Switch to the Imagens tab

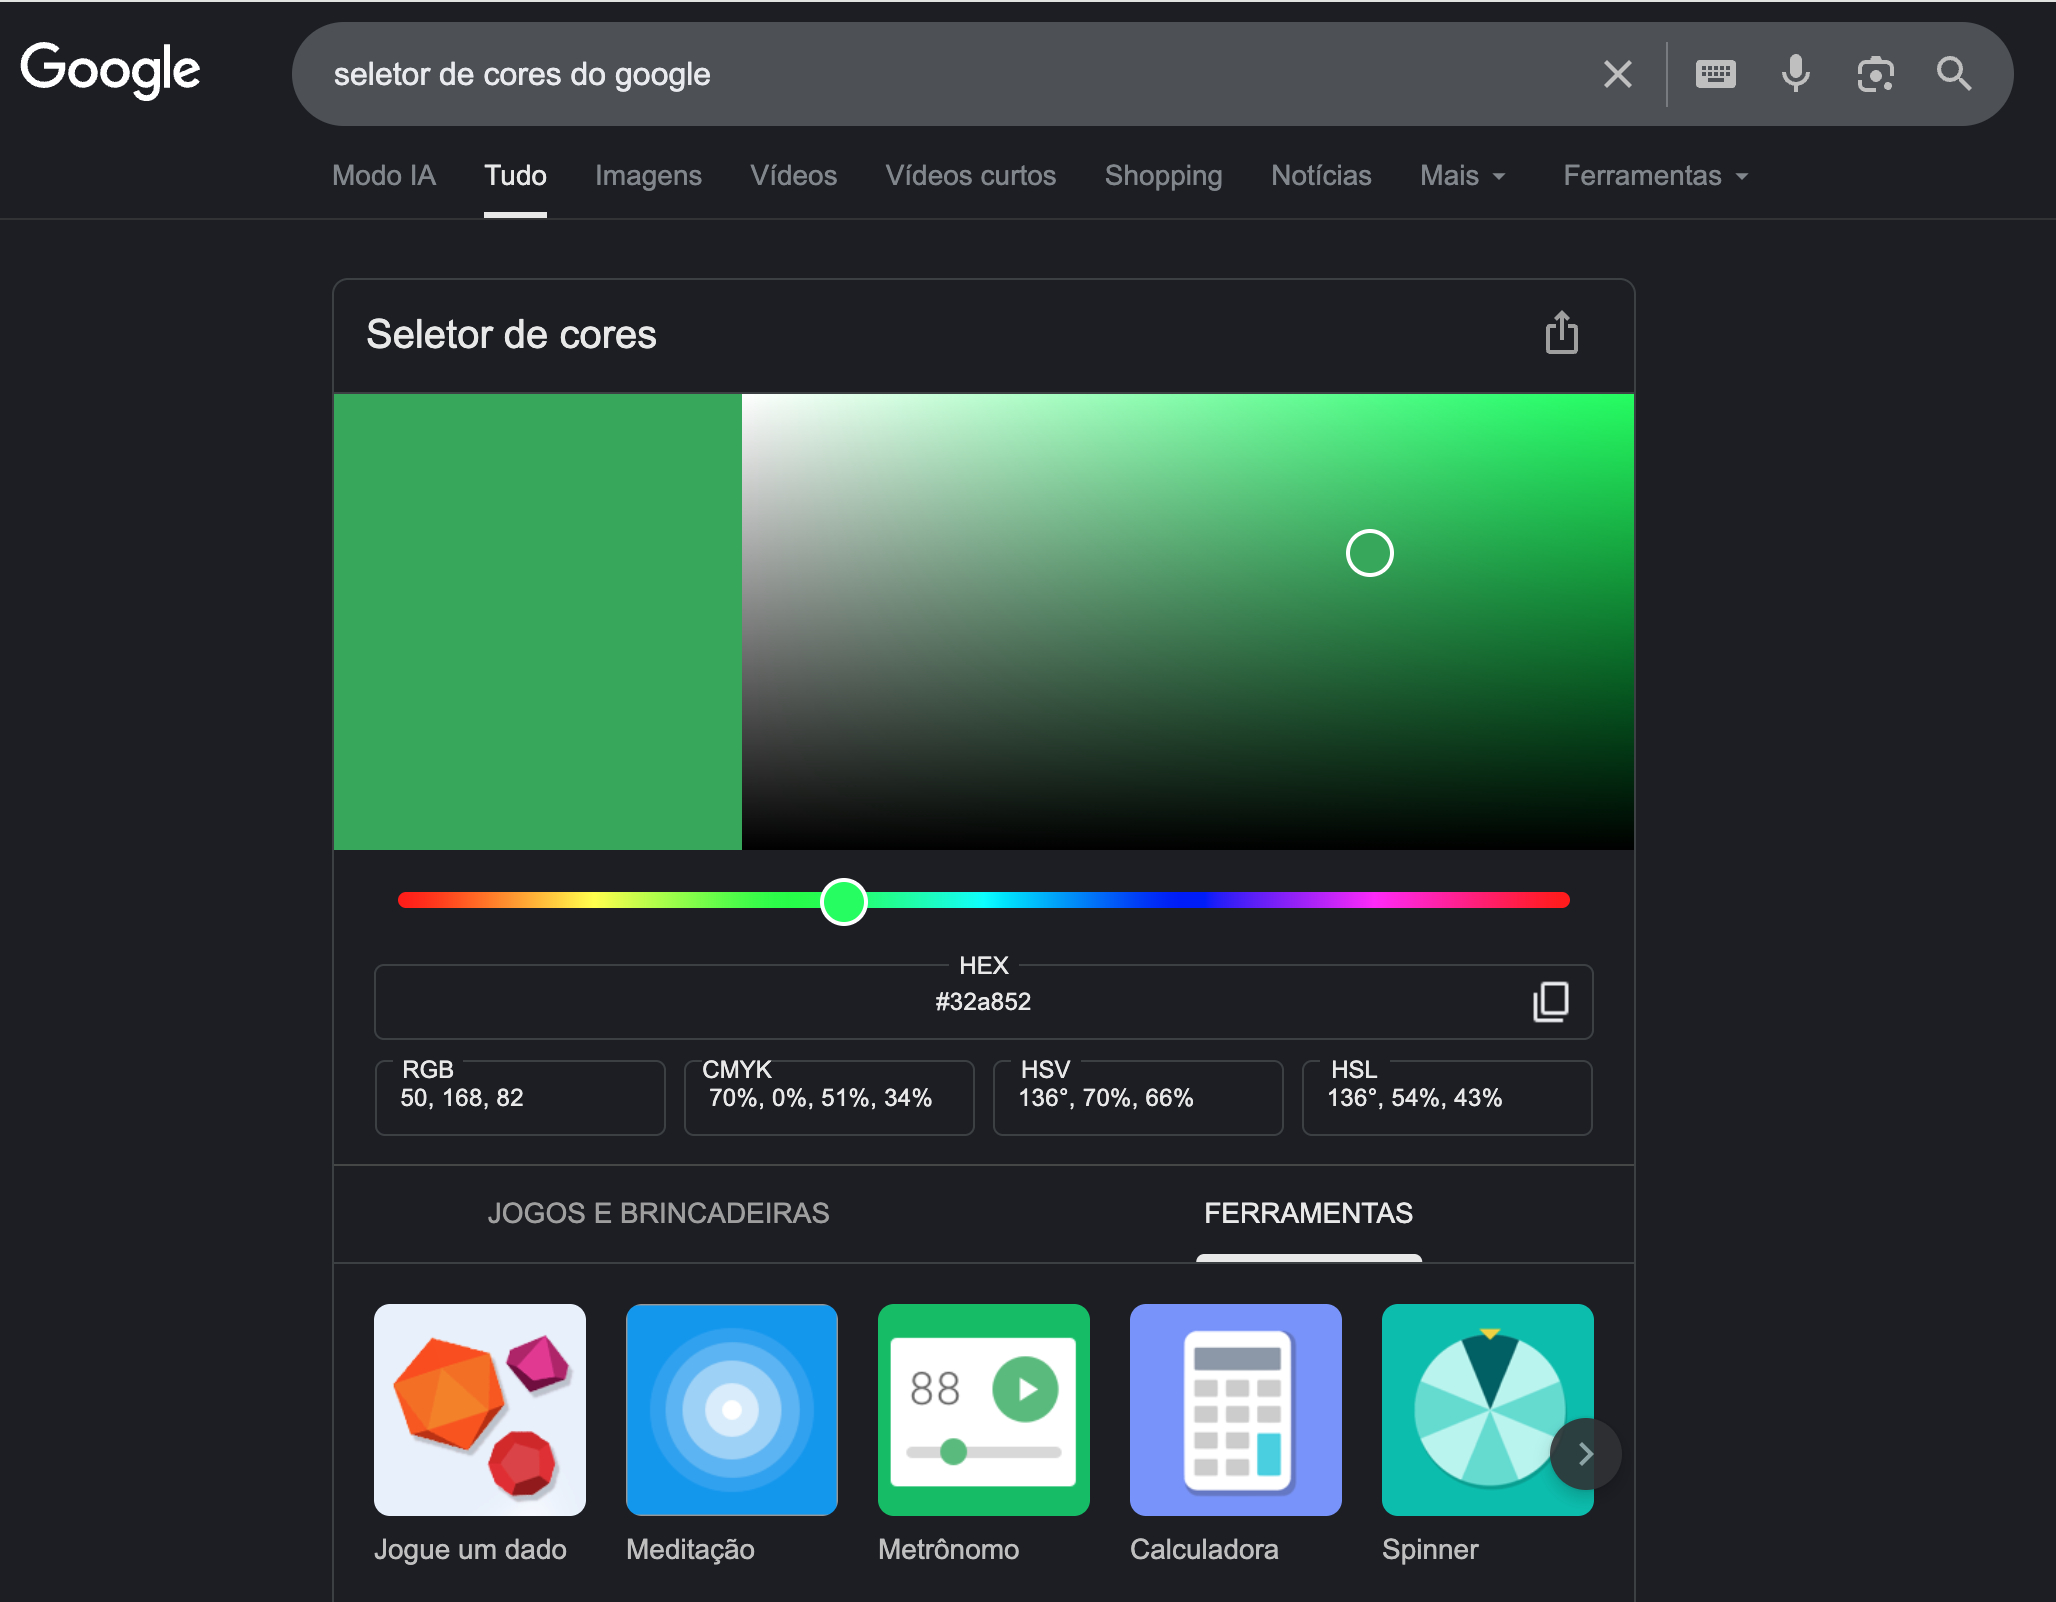(x=648, y=176)
